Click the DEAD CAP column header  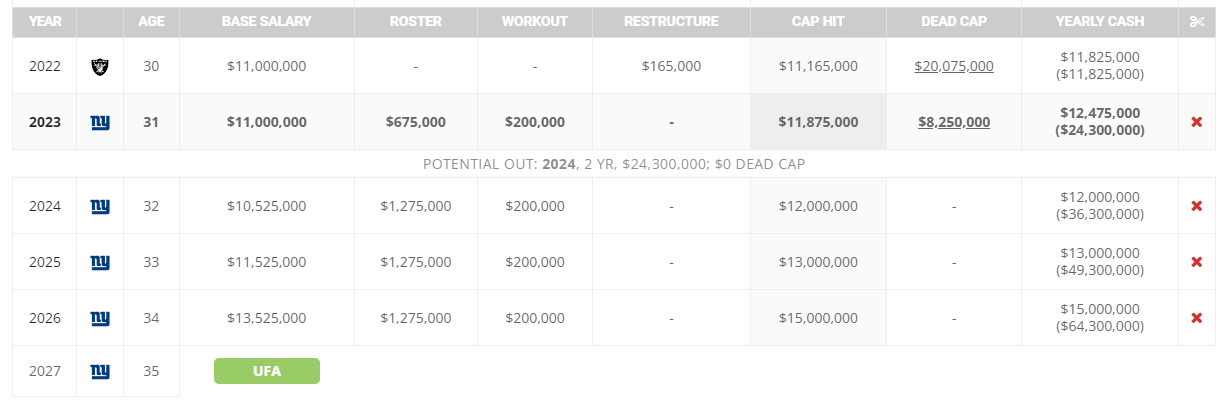(954, 21)
